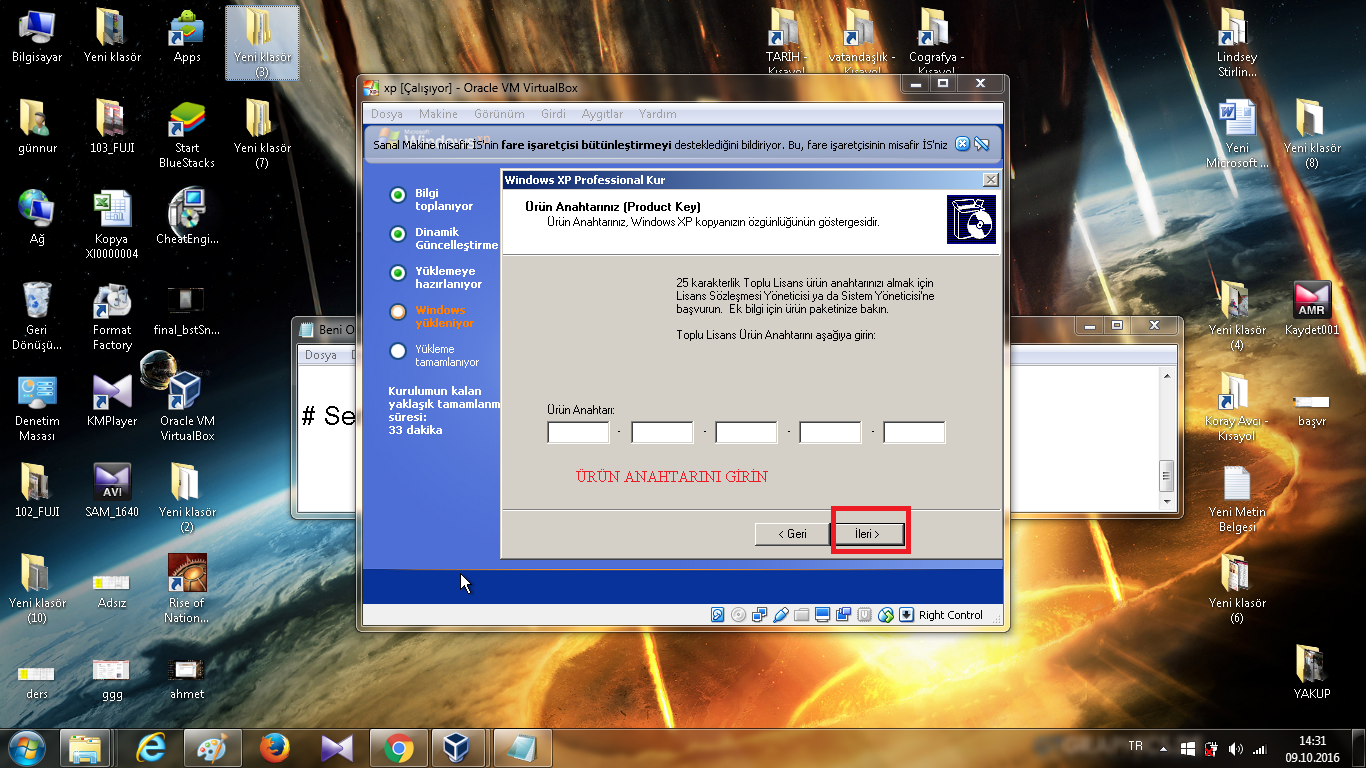
Task: Open Makine menu in VirtualBox window
Action: tap(438, 114)
